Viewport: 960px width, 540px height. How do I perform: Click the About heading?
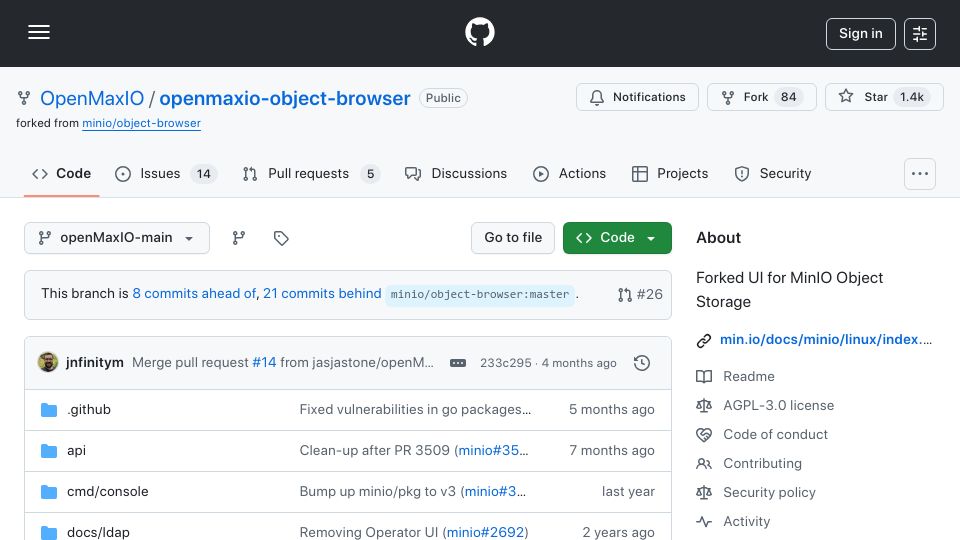(x=718, y=238)
